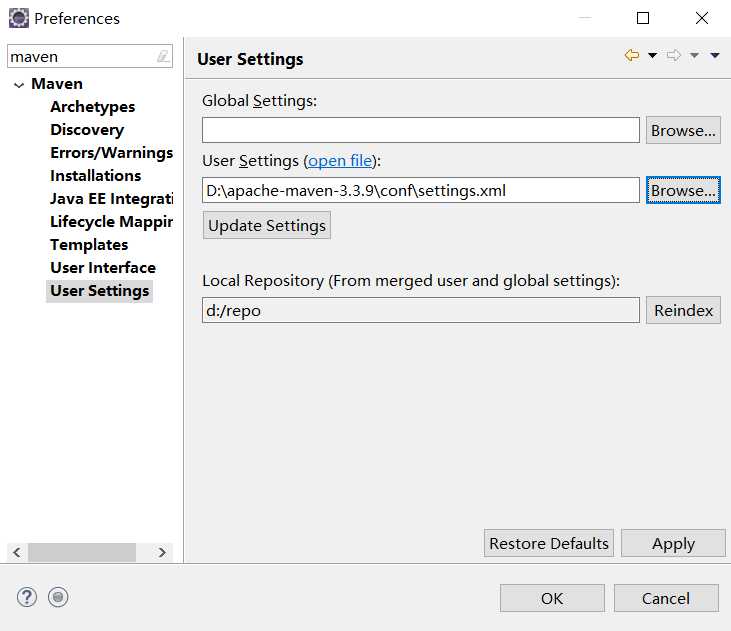Close the Preferences window
This screenshot has width=731, height=631.
702,18
